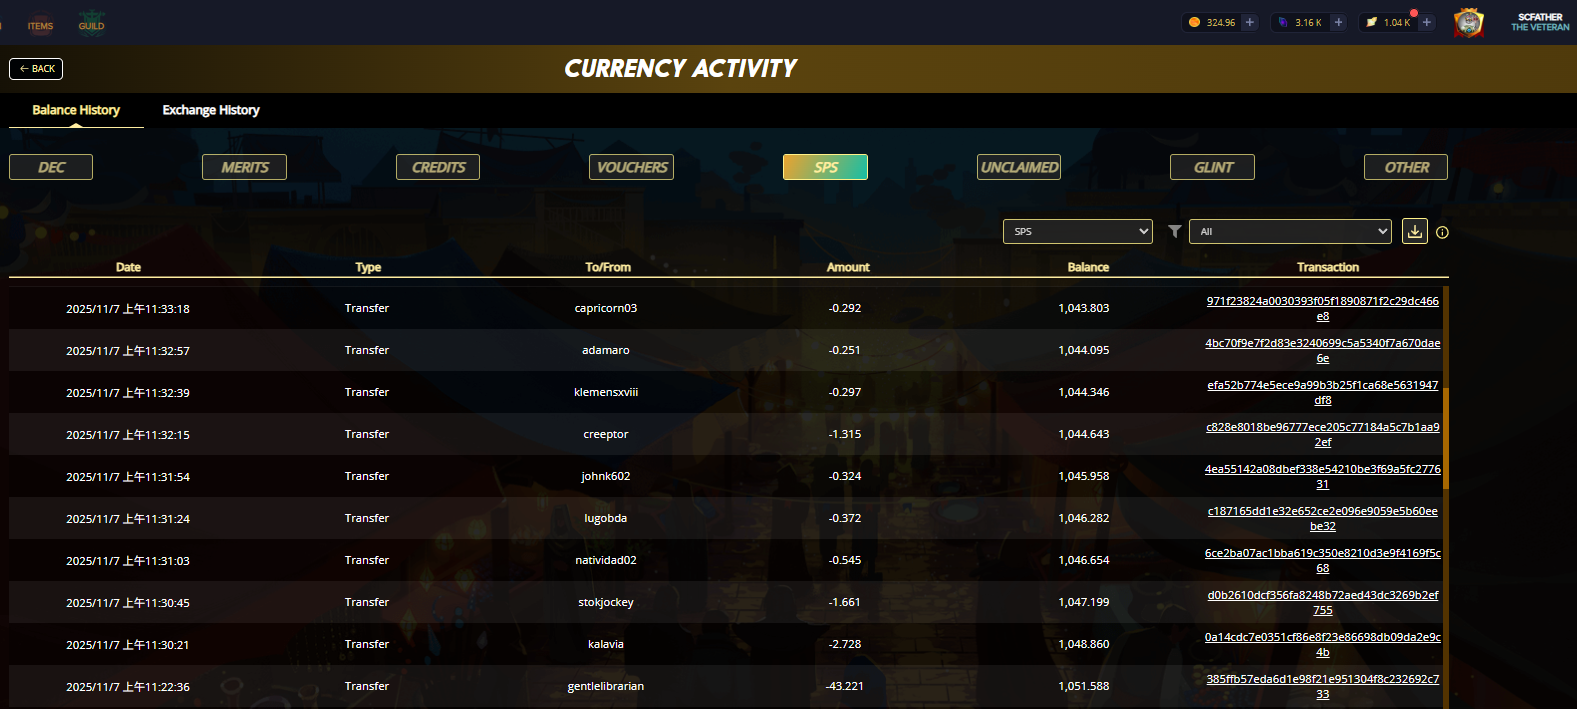Select the CREDITS currency button
Viewport: 1577px width, 709px height.
[438, 167]
